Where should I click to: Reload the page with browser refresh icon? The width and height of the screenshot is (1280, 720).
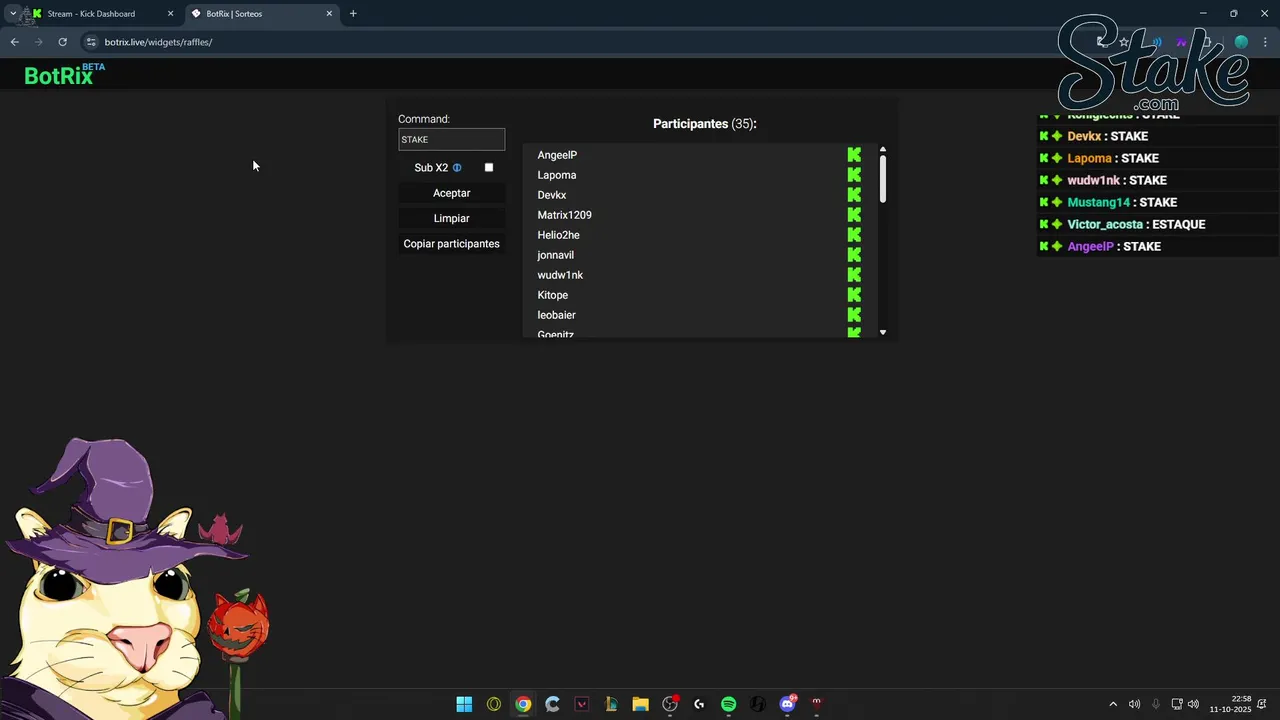[x=62, y=42]
